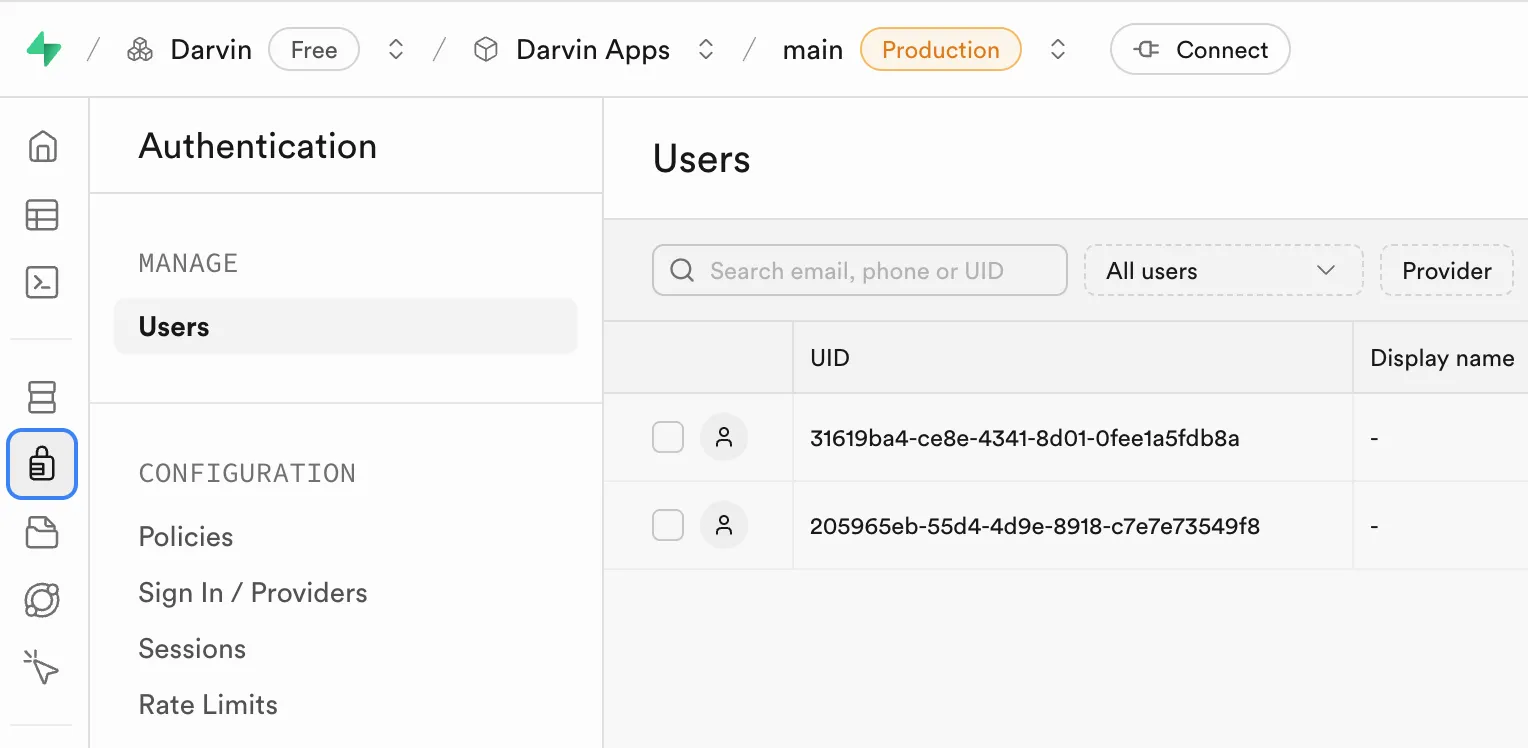This screenshot has width=1528, height=748.
Task: Click the Connect button
Action: click(x=1199, y=48)
